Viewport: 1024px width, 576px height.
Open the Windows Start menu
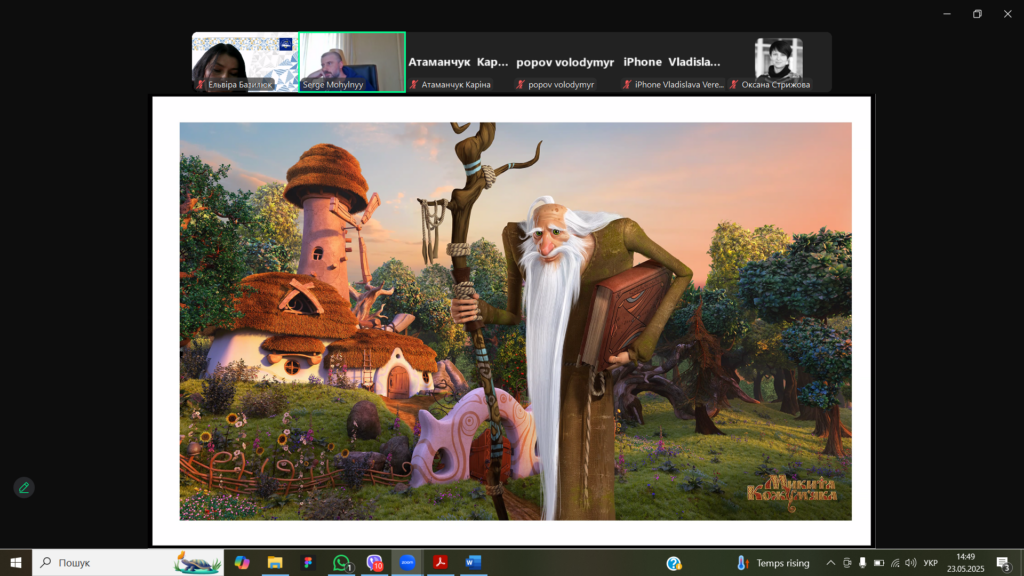coord(16,562)
